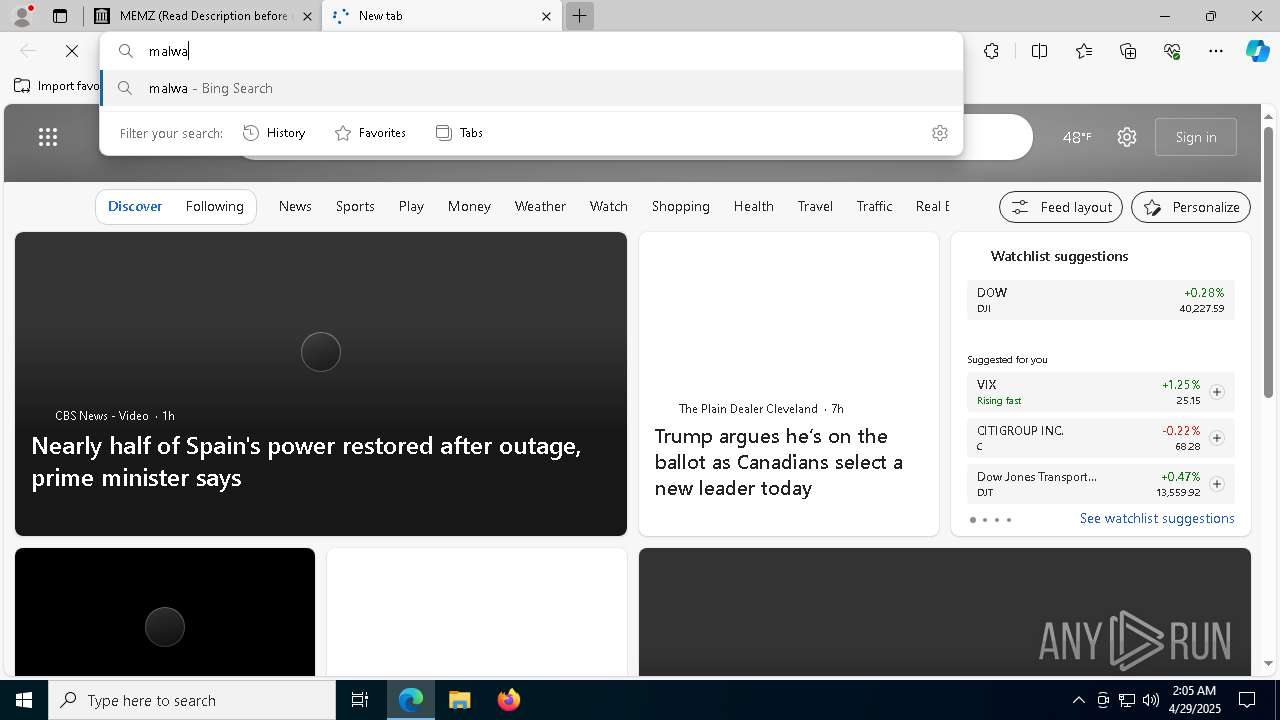Open the Favorites star icon
Image resolution: width=1280 pixels, height=720 pixels.
[1084, 51]
